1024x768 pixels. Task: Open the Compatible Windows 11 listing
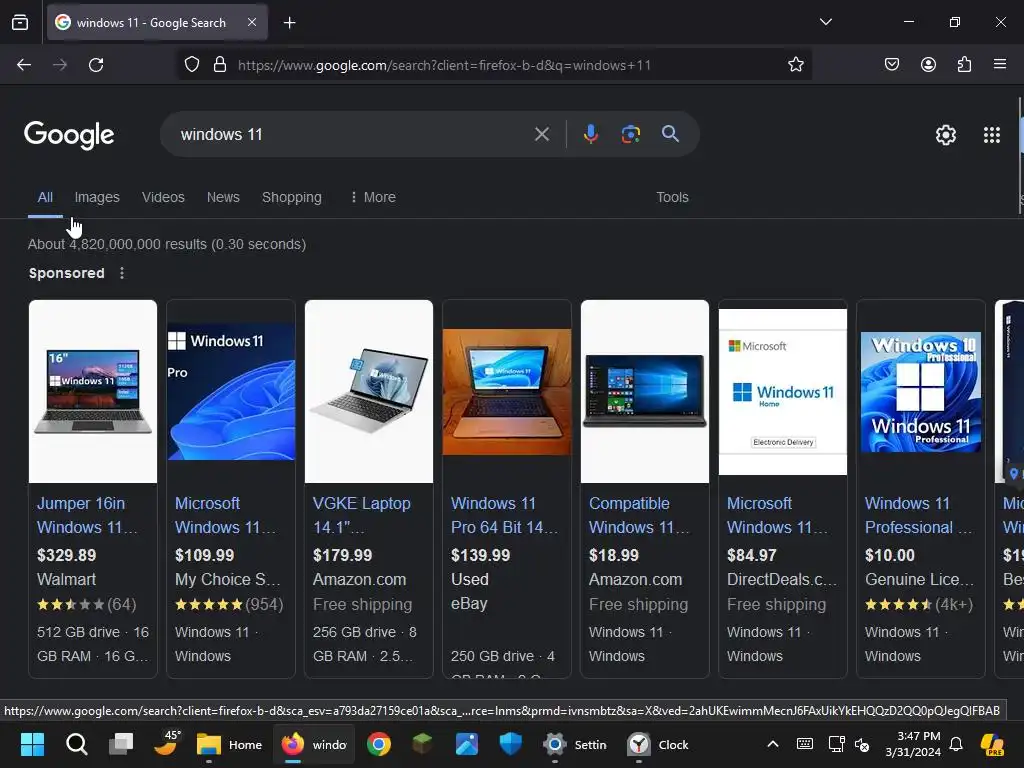coord(639,515)
